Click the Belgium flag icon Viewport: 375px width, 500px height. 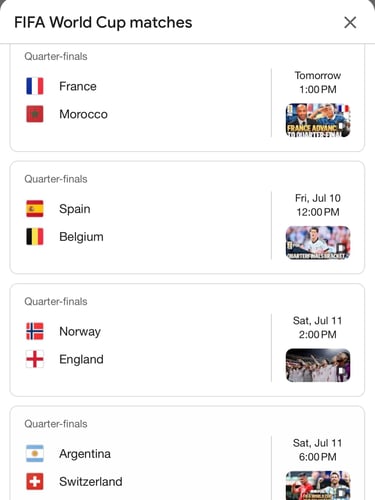(35, 237)
